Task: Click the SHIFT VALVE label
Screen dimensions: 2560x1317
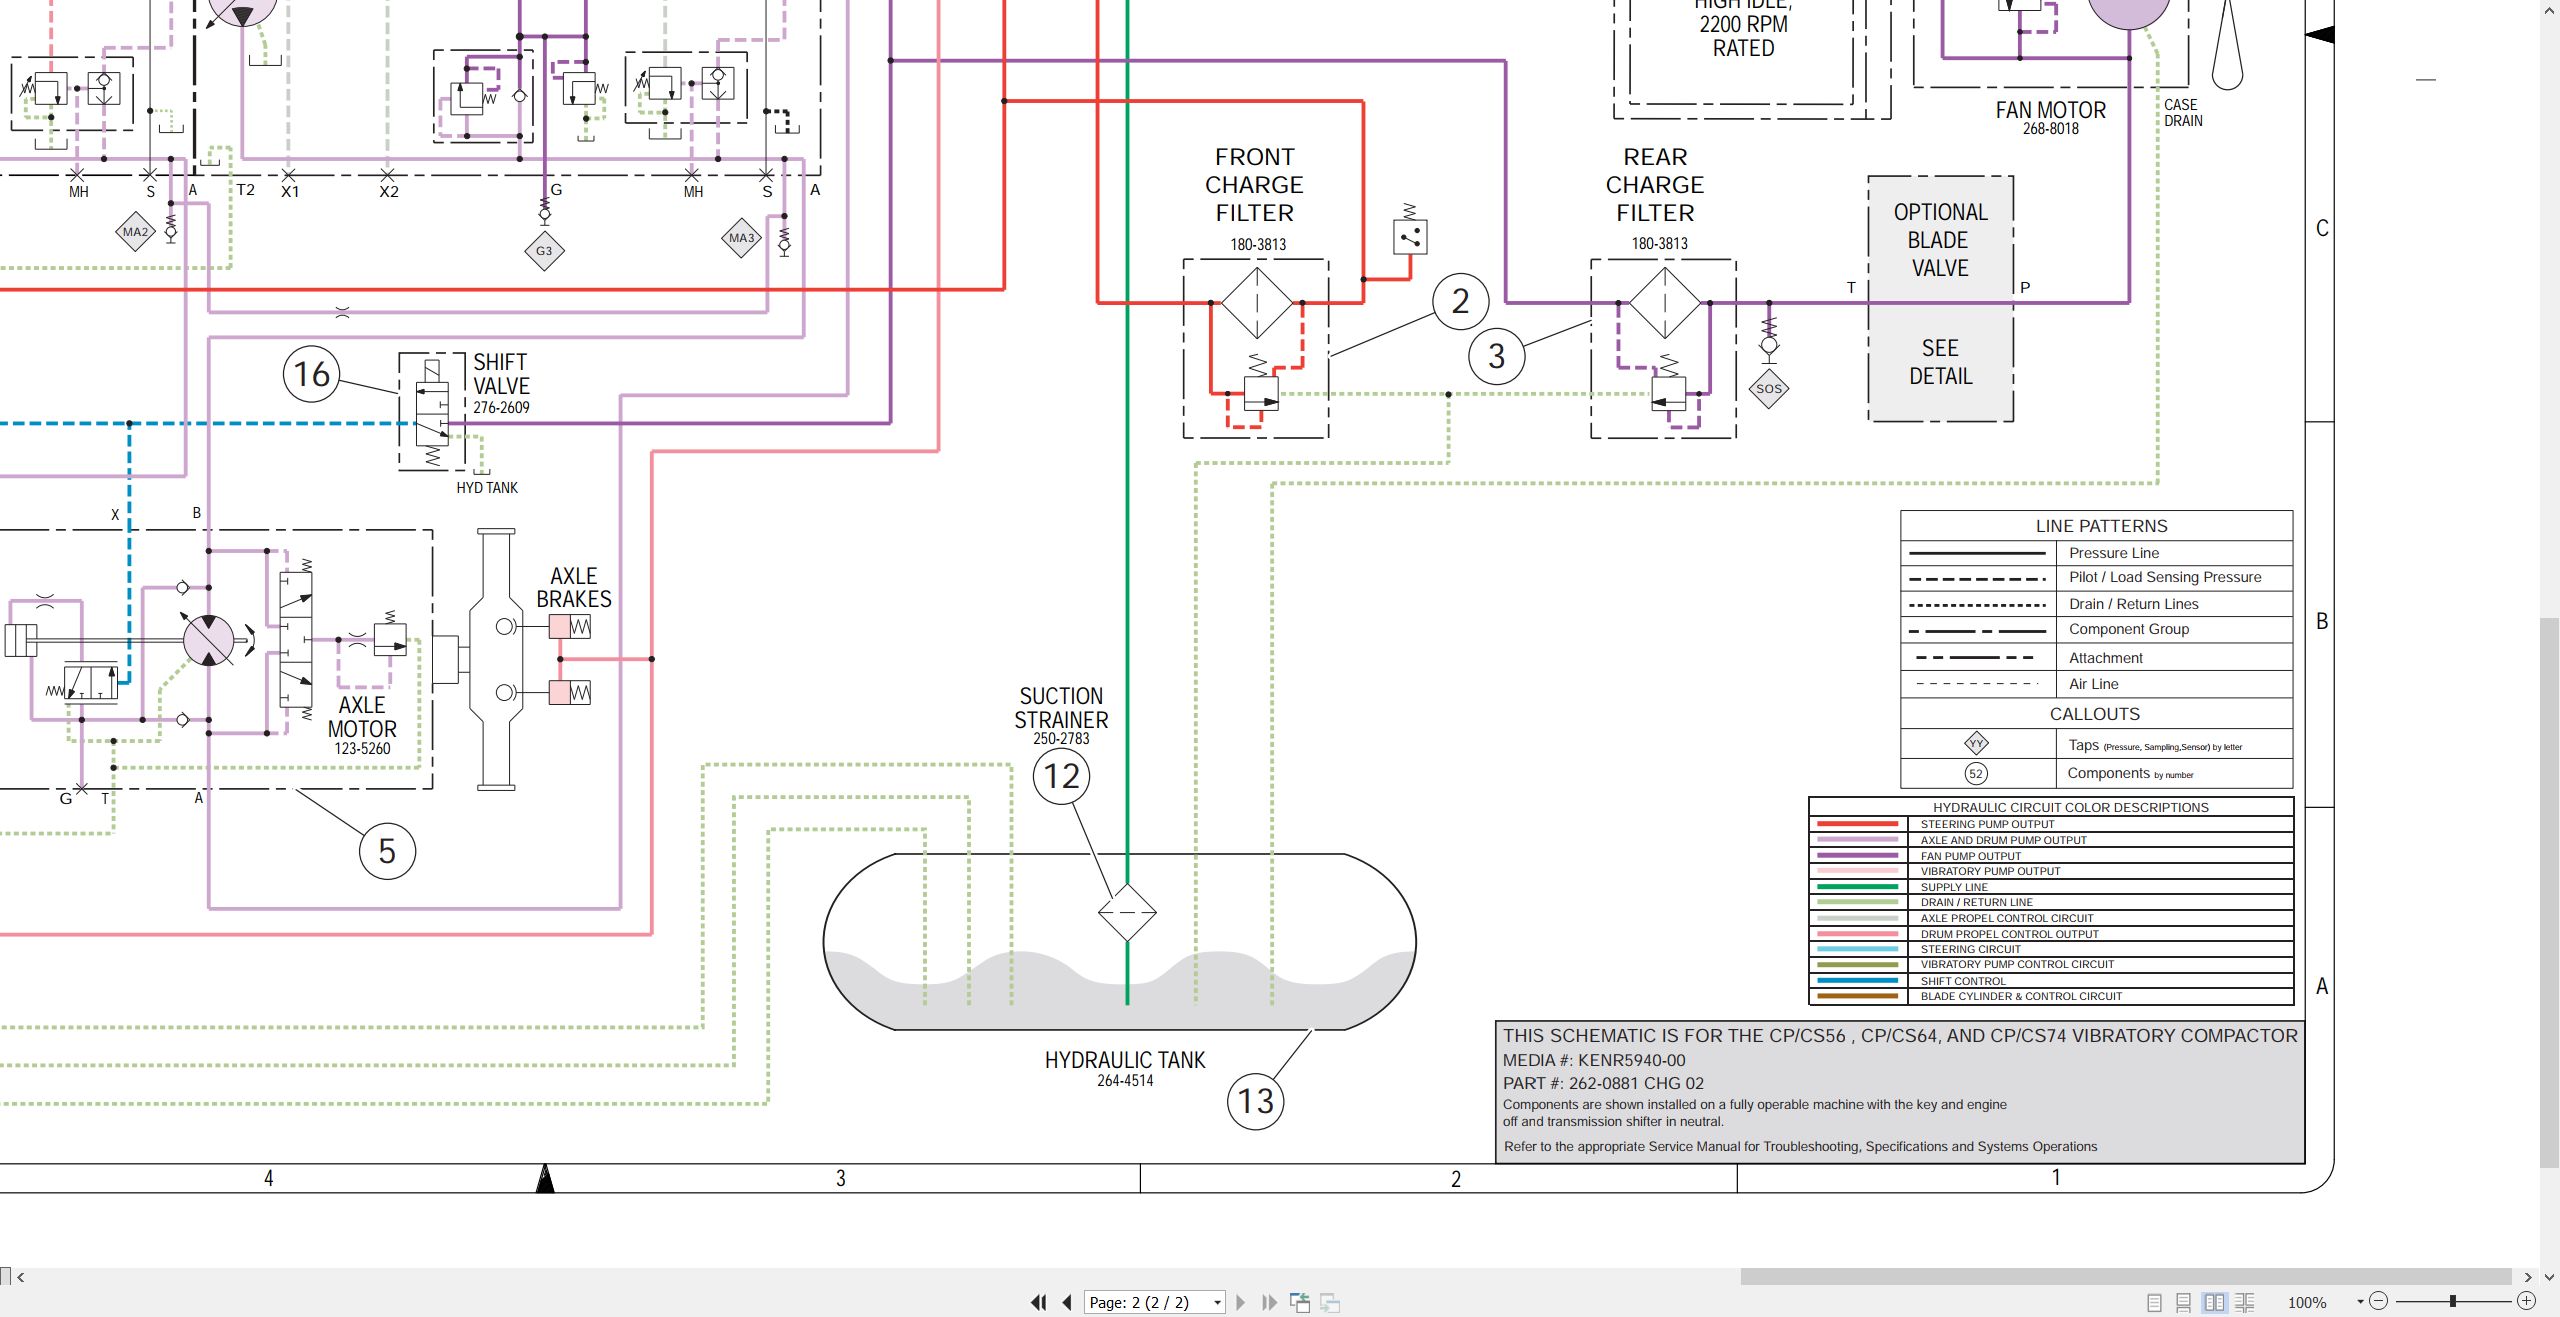Action: point(501,374)
